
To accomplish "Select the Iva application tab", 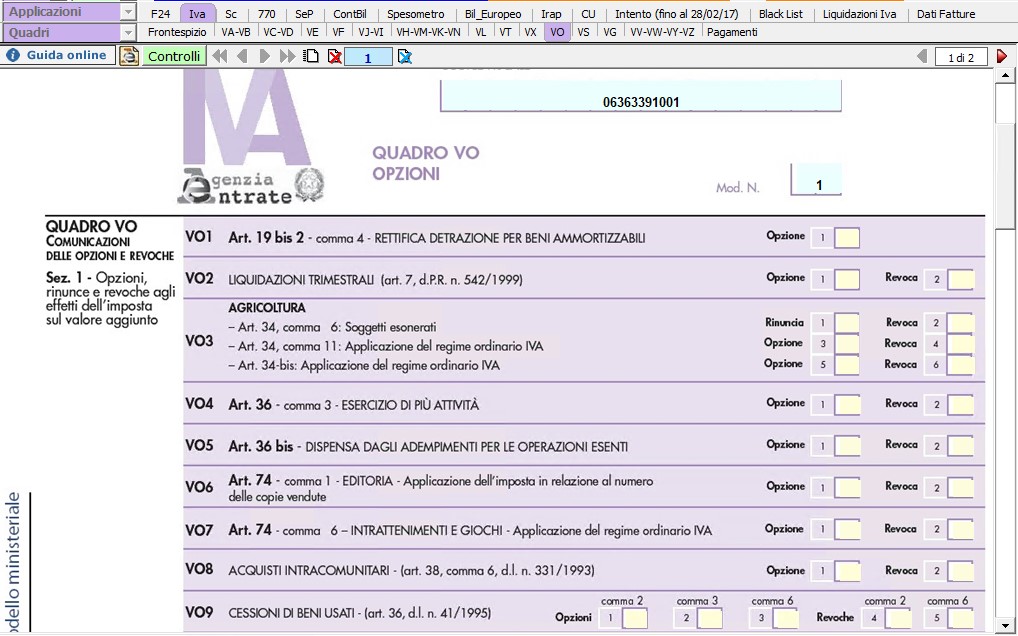I will 197,14.
